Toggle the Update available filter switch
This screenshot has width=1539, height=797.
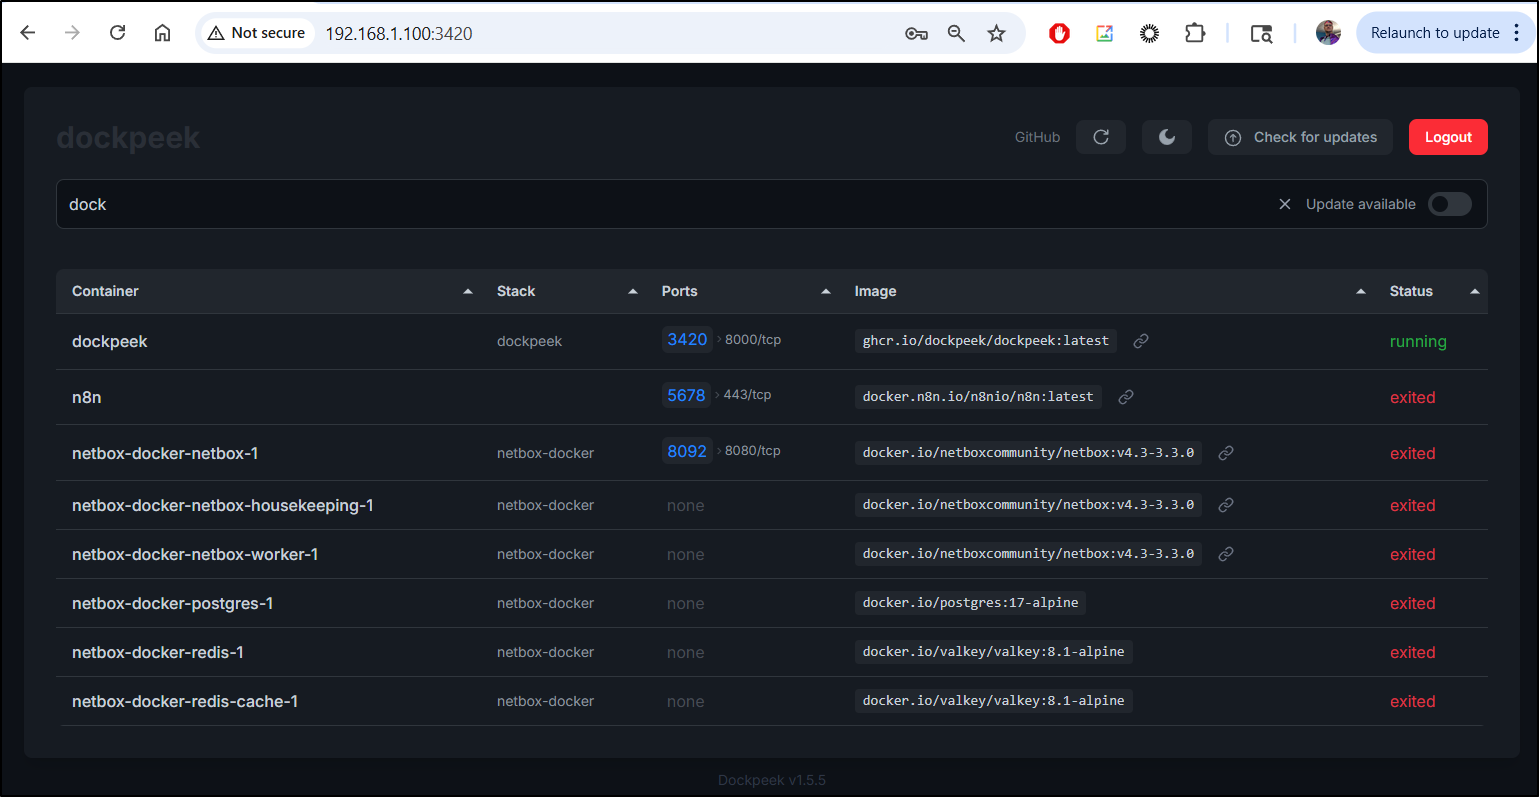tap(1450, 204)
